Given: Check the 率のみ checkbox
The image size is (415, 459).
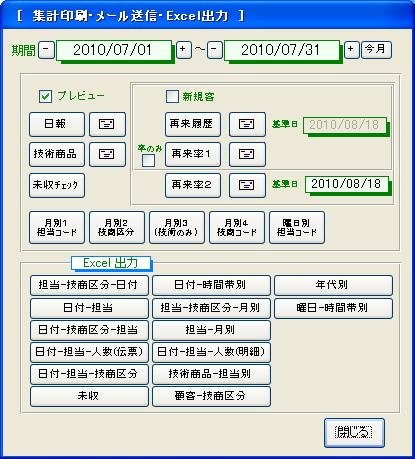Looking at the screenshot, I should point(148,161).
